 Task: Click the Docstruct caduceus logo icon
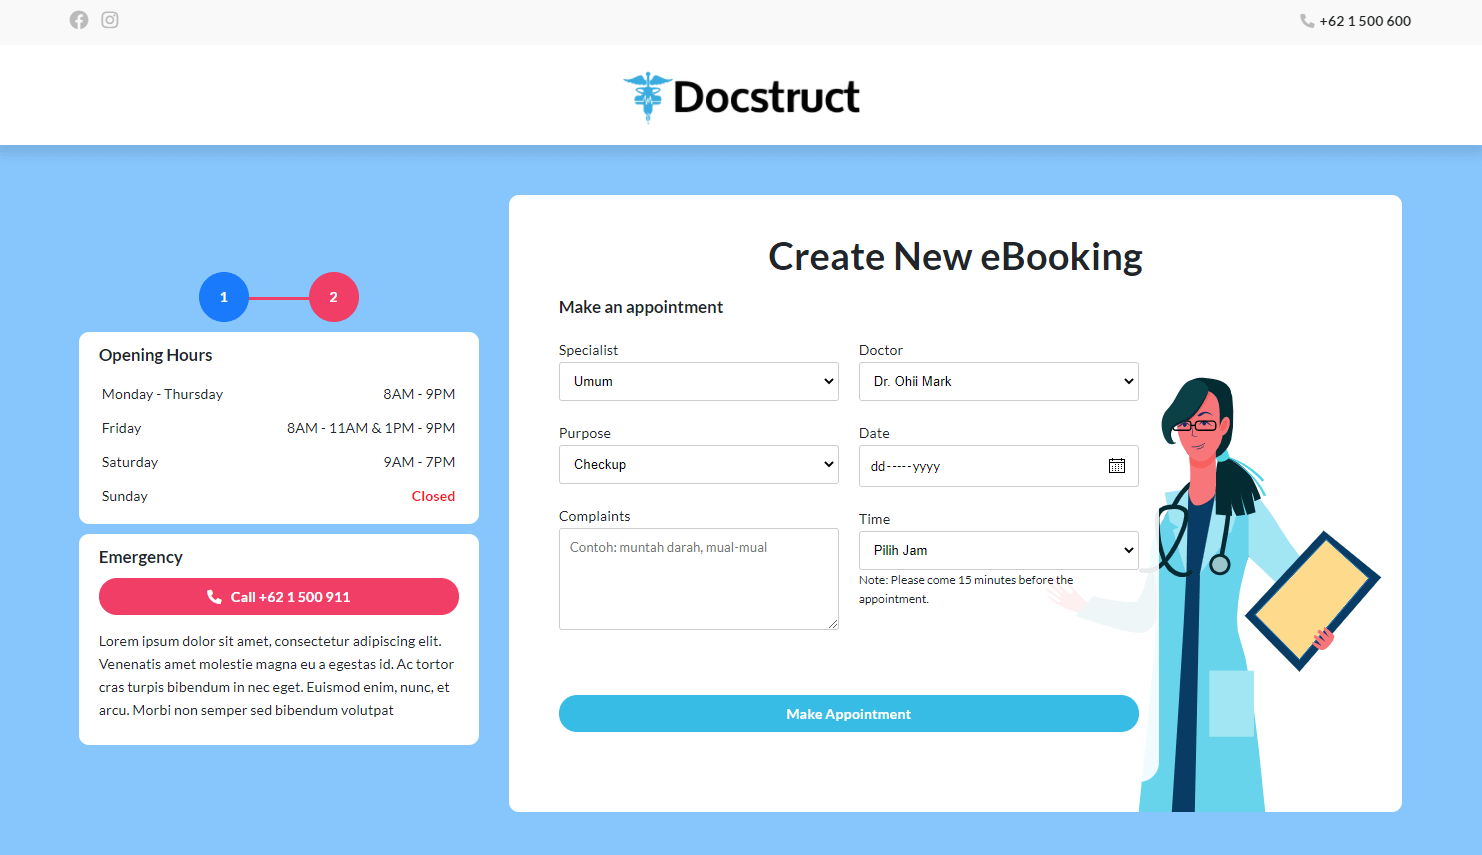(648, 97)
